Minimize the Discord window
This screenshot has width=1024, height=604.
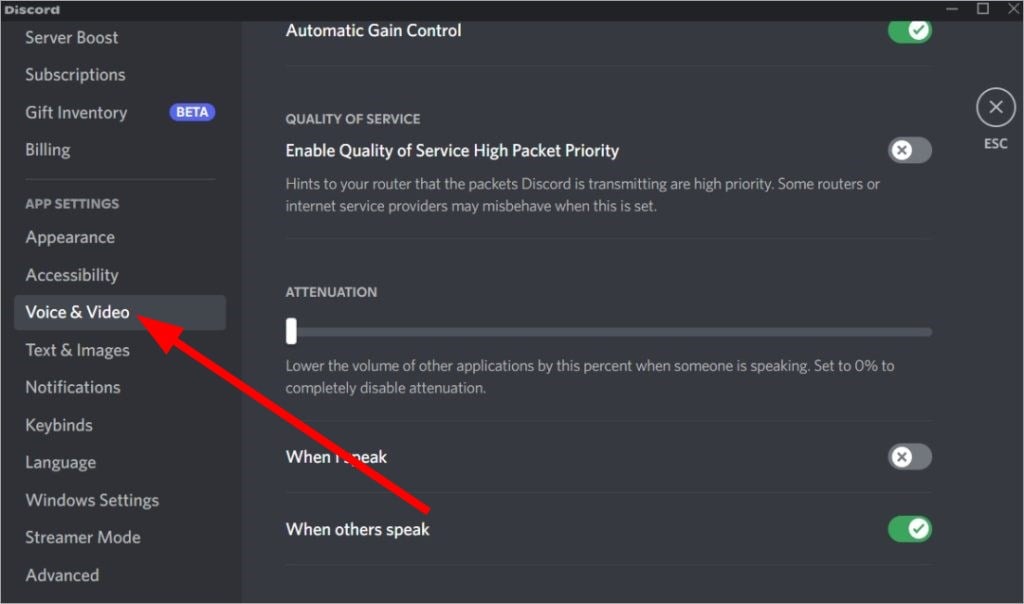952,8
